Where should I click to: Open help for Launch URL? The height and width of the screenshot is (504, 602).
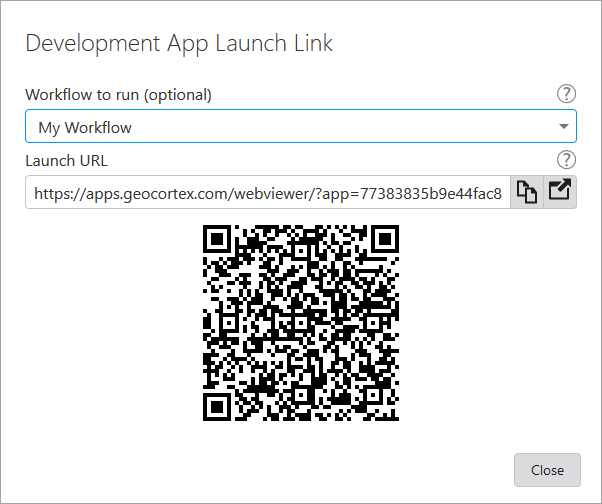(566, 160)
